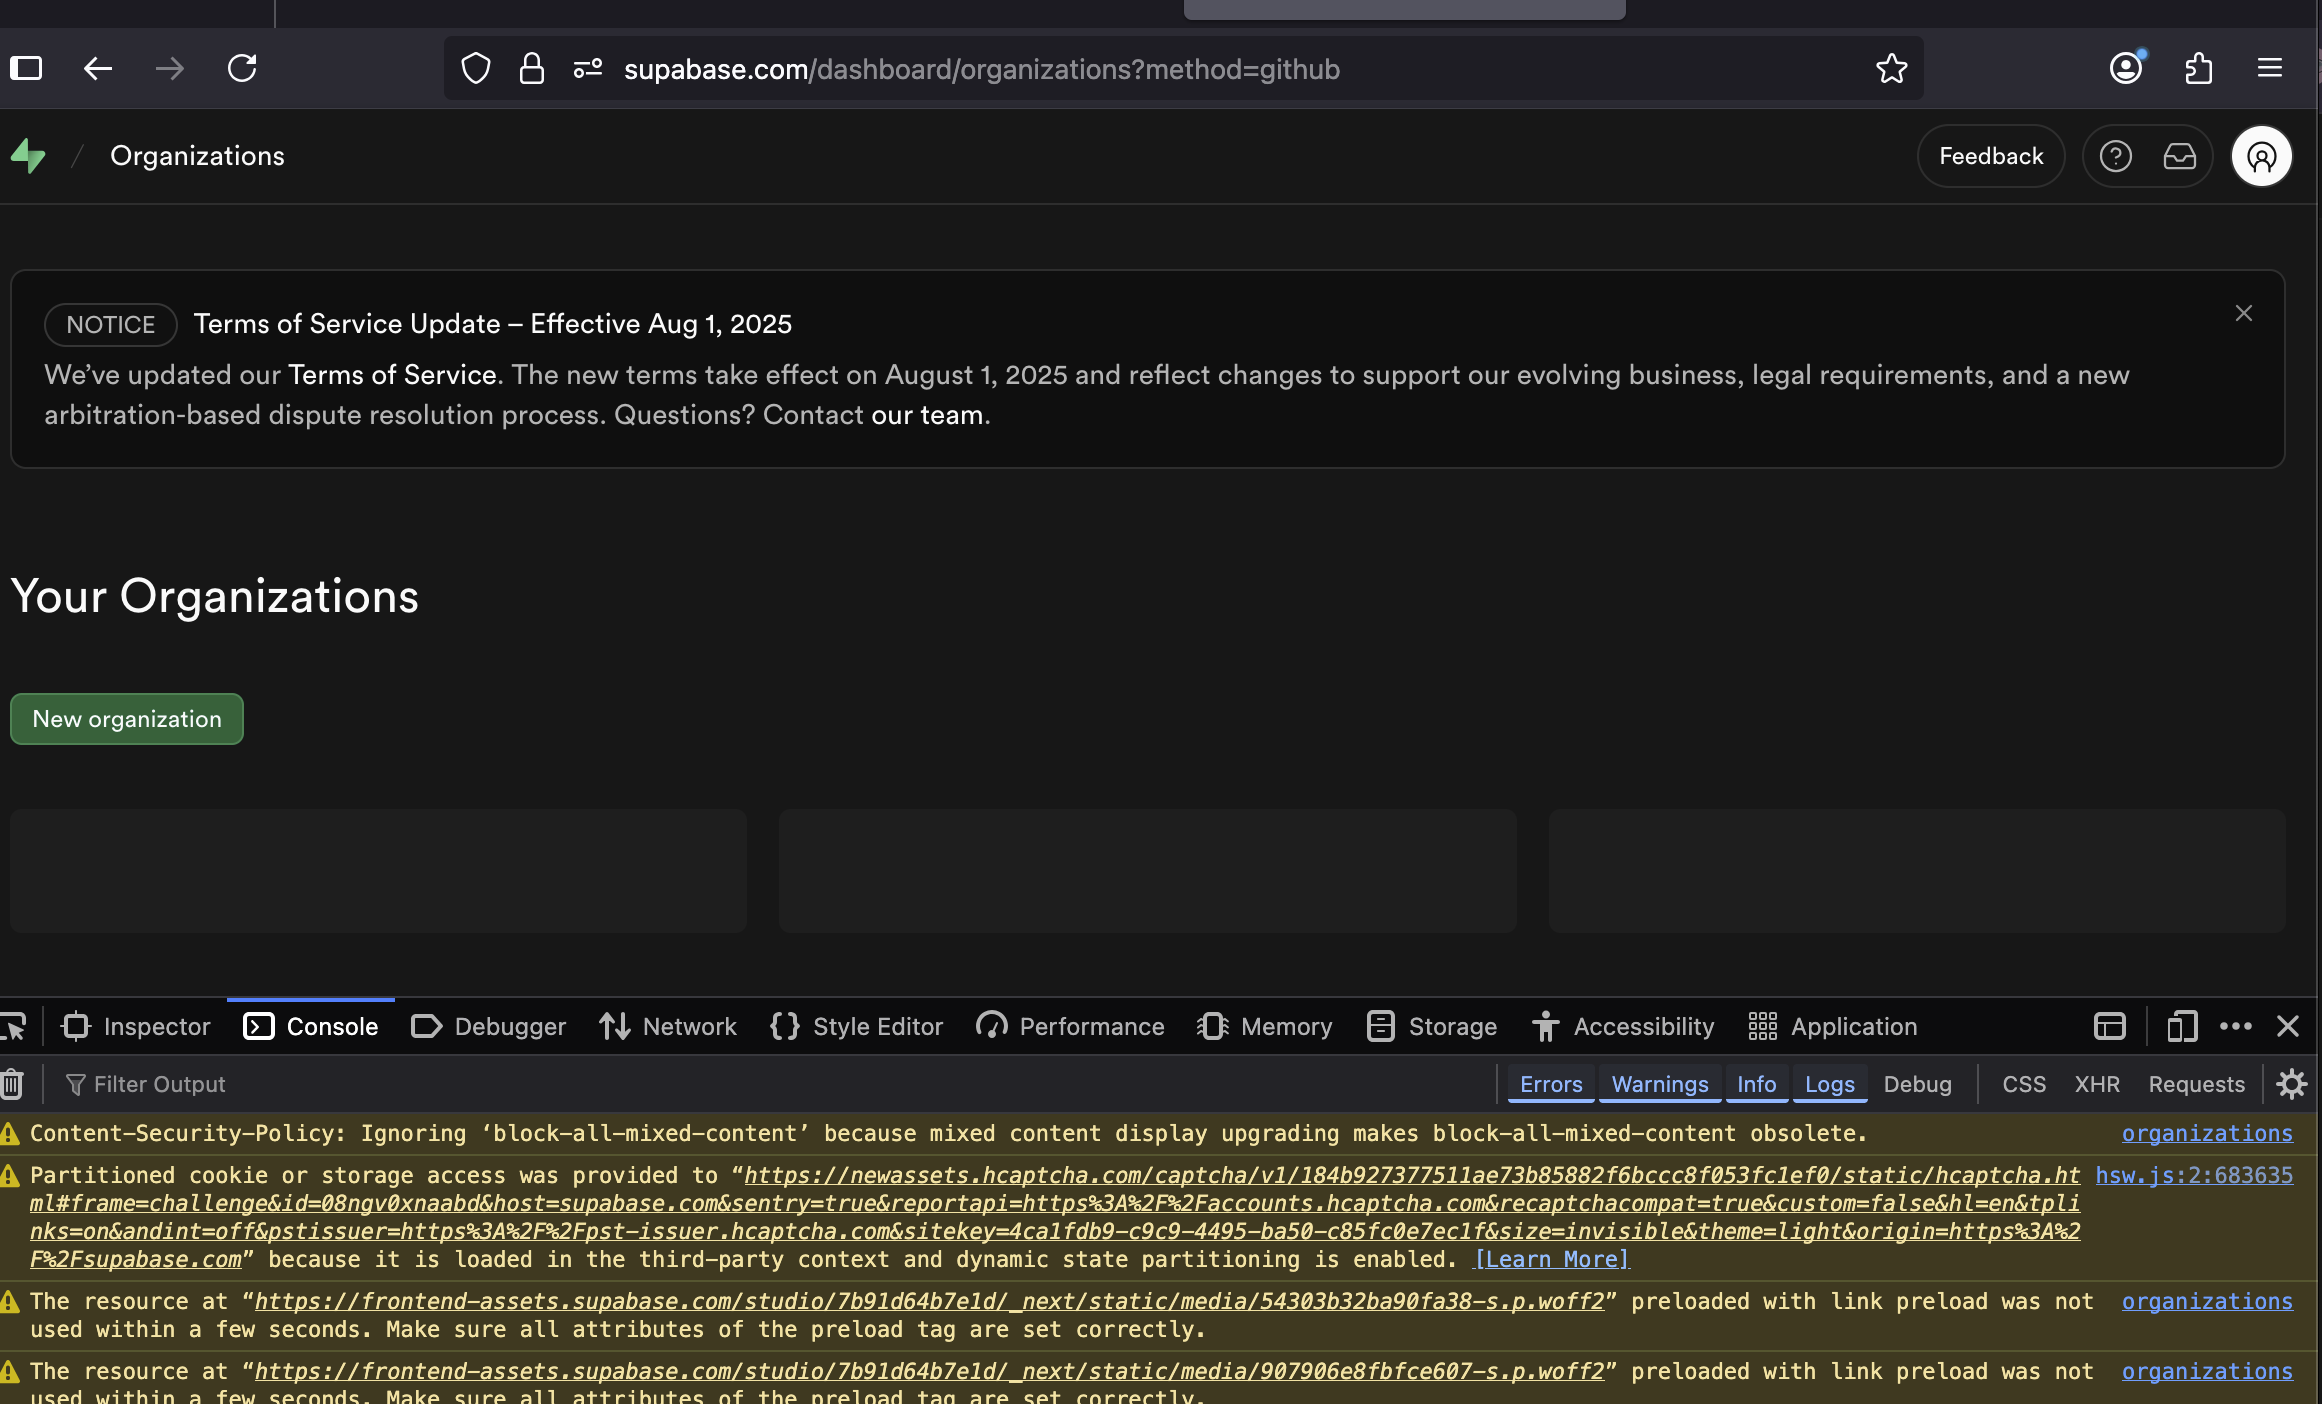This screenshot has width=2322, height=1404.
Task: Switch to the Storage devtools tab
Action: (x=1432, y=1027)
